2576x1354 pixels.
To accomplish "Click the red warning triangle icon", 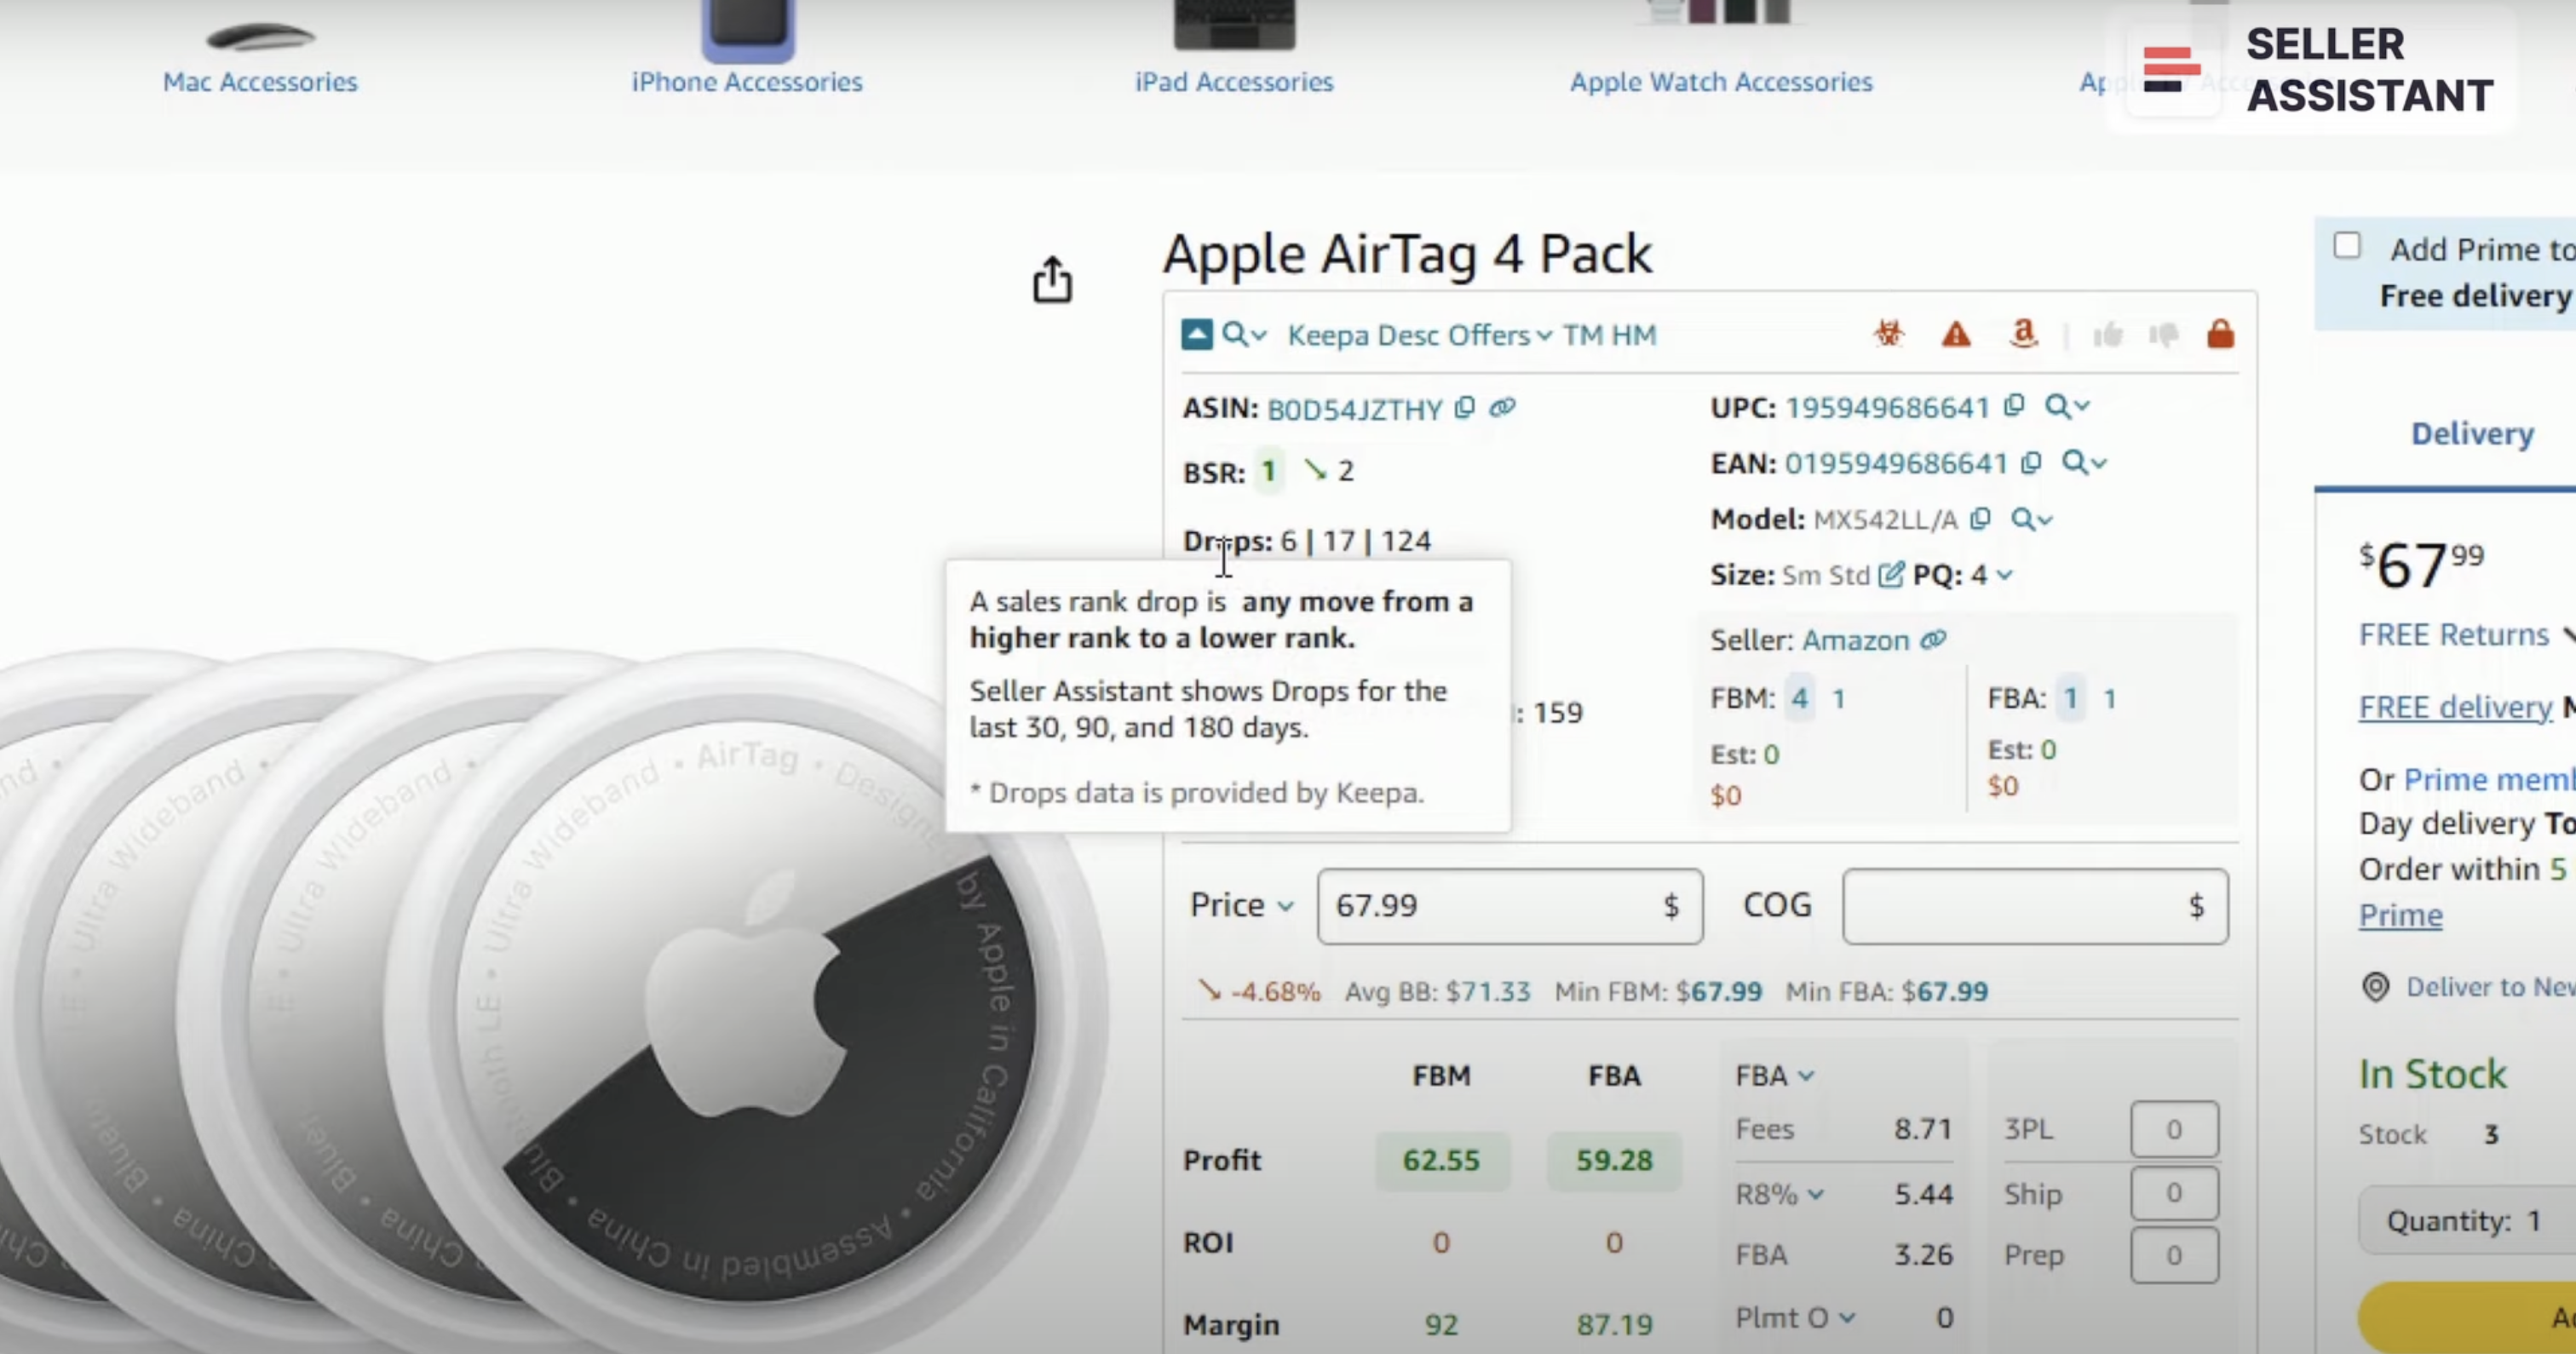I will click(1956, 334).
